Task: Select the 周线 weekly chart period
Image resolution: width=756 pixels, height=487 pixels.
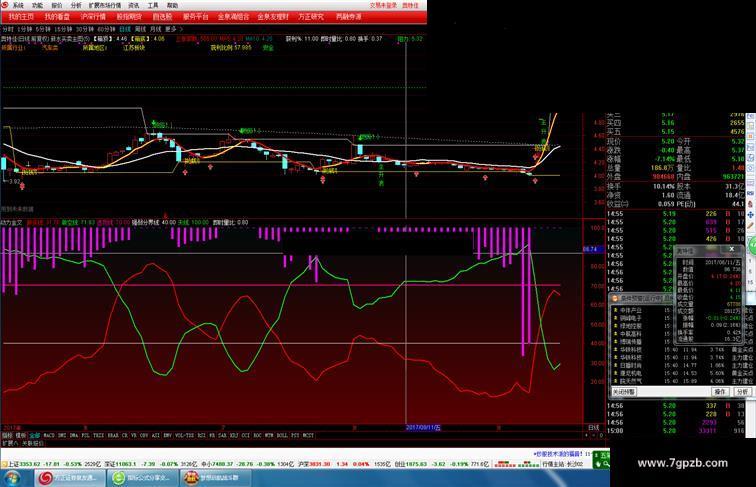Action: pos(140,29)
